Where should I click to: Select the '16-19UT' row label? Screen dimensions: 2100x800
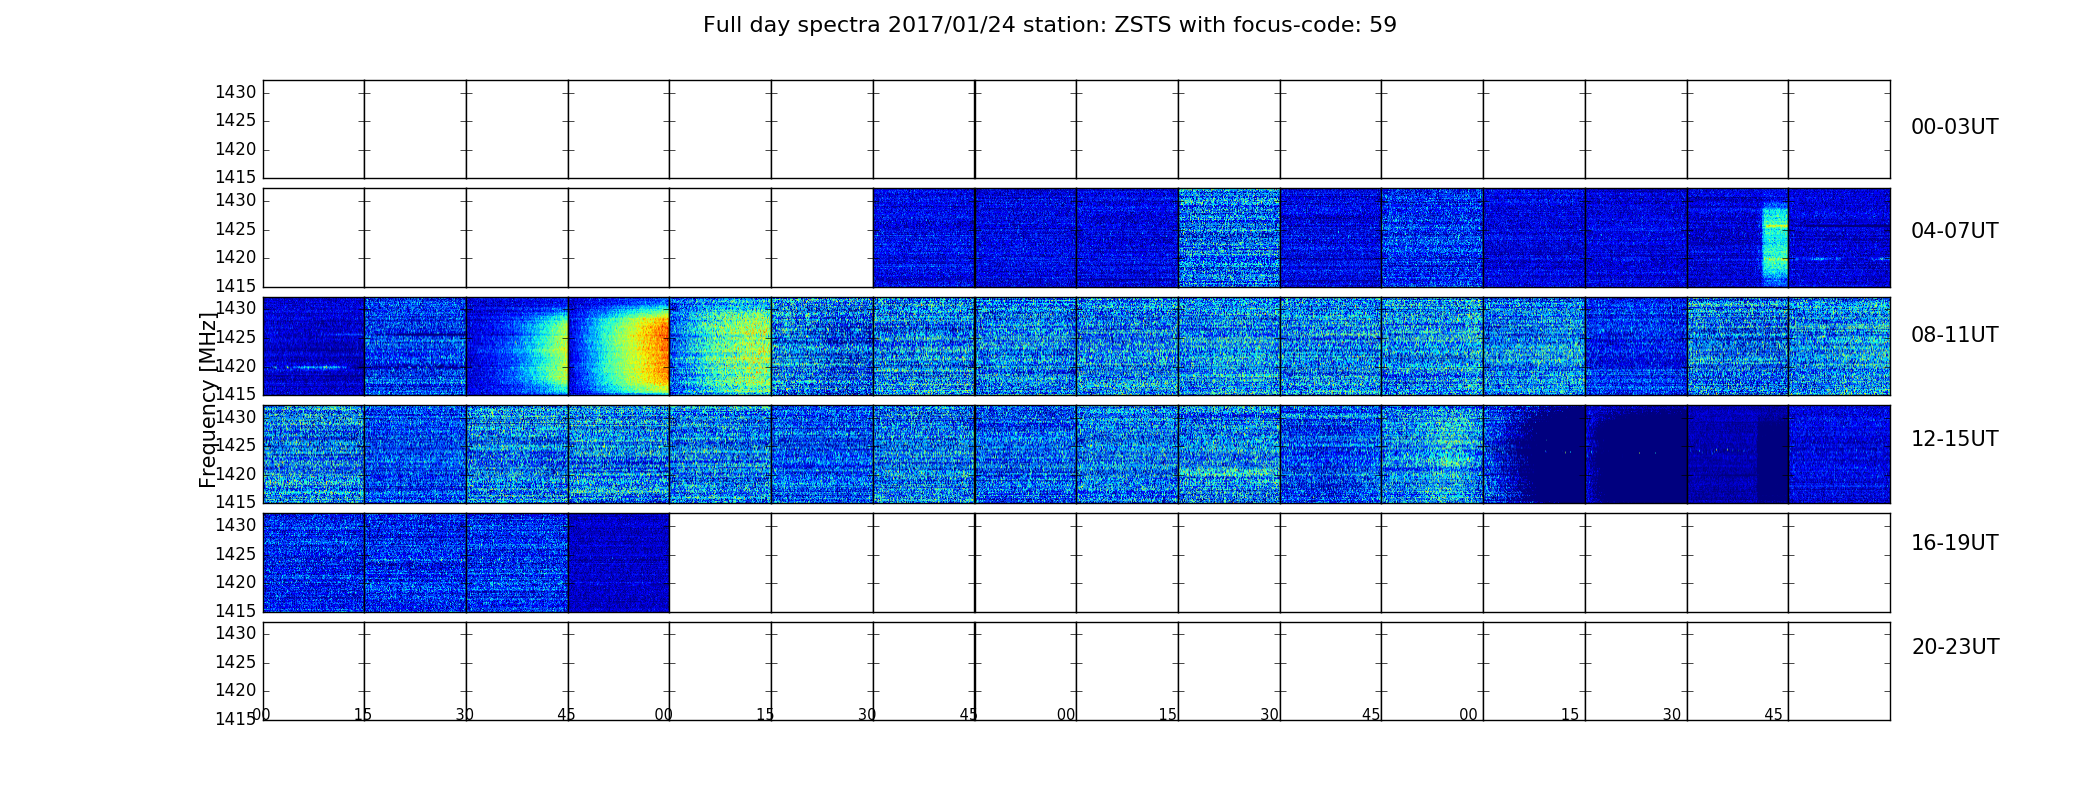click(x=1954, y=543)
